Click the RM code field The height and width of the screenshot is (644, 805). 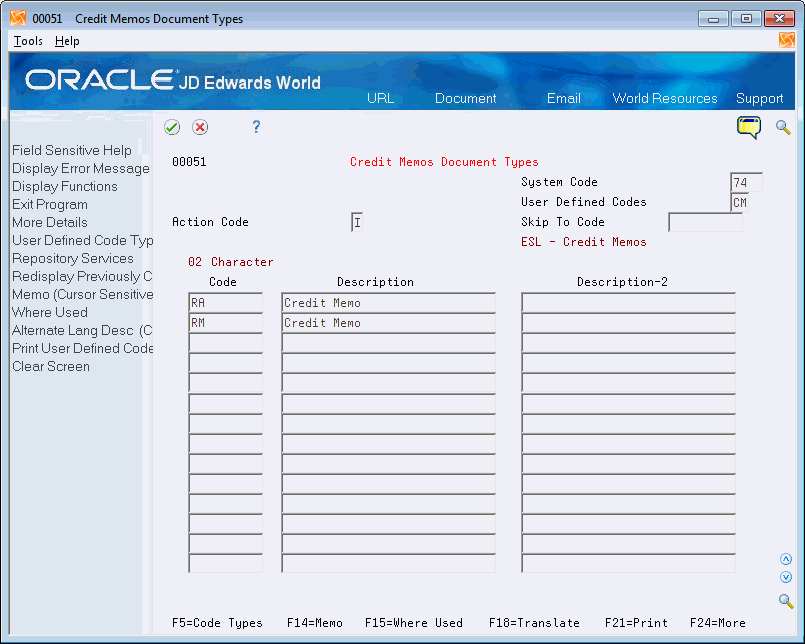[225, 323]
